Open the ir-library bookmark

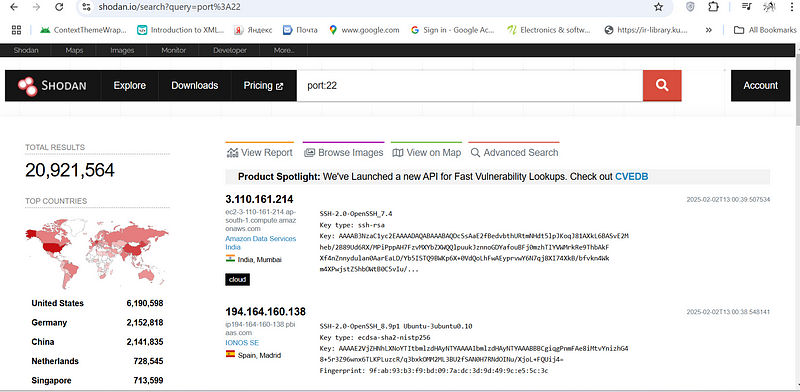[x=645, y=30]
